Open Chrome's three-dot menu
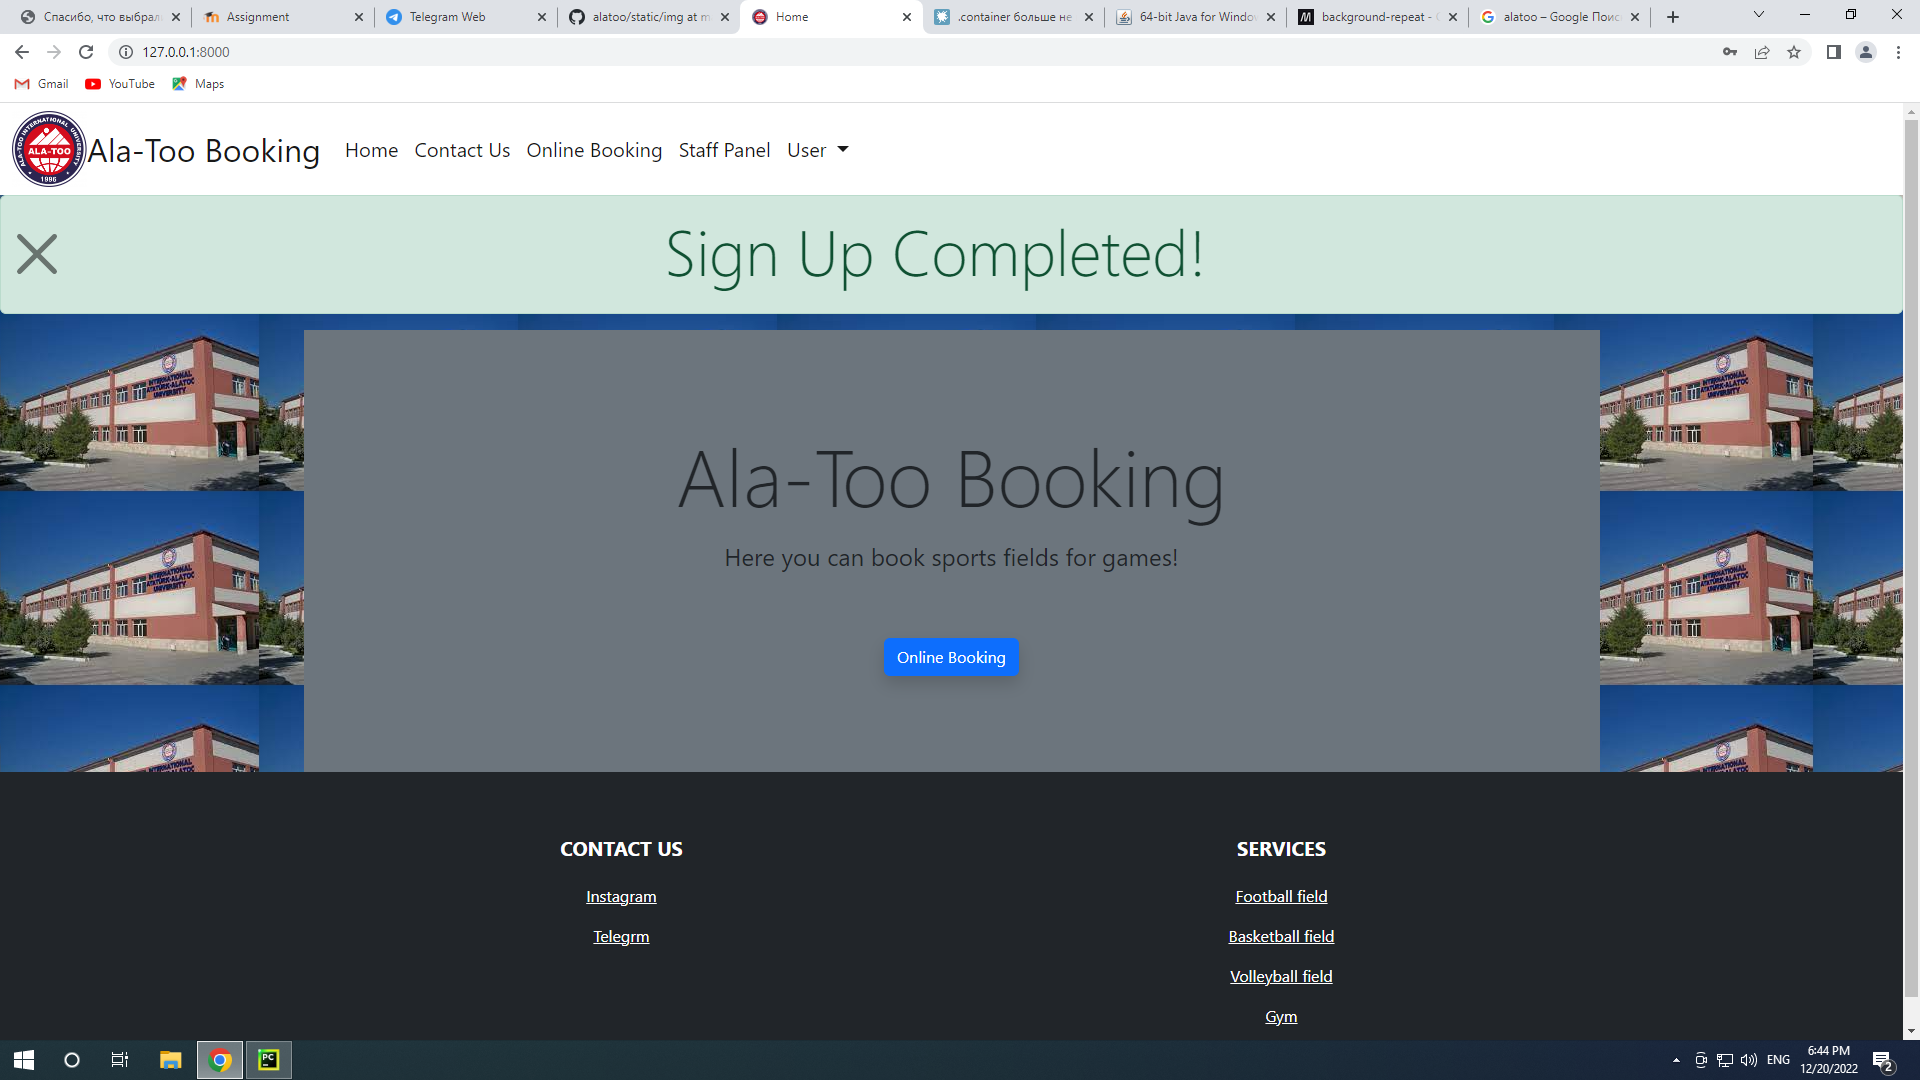This screenshot has height=1080, width=1920. [x=1898, y=52]
